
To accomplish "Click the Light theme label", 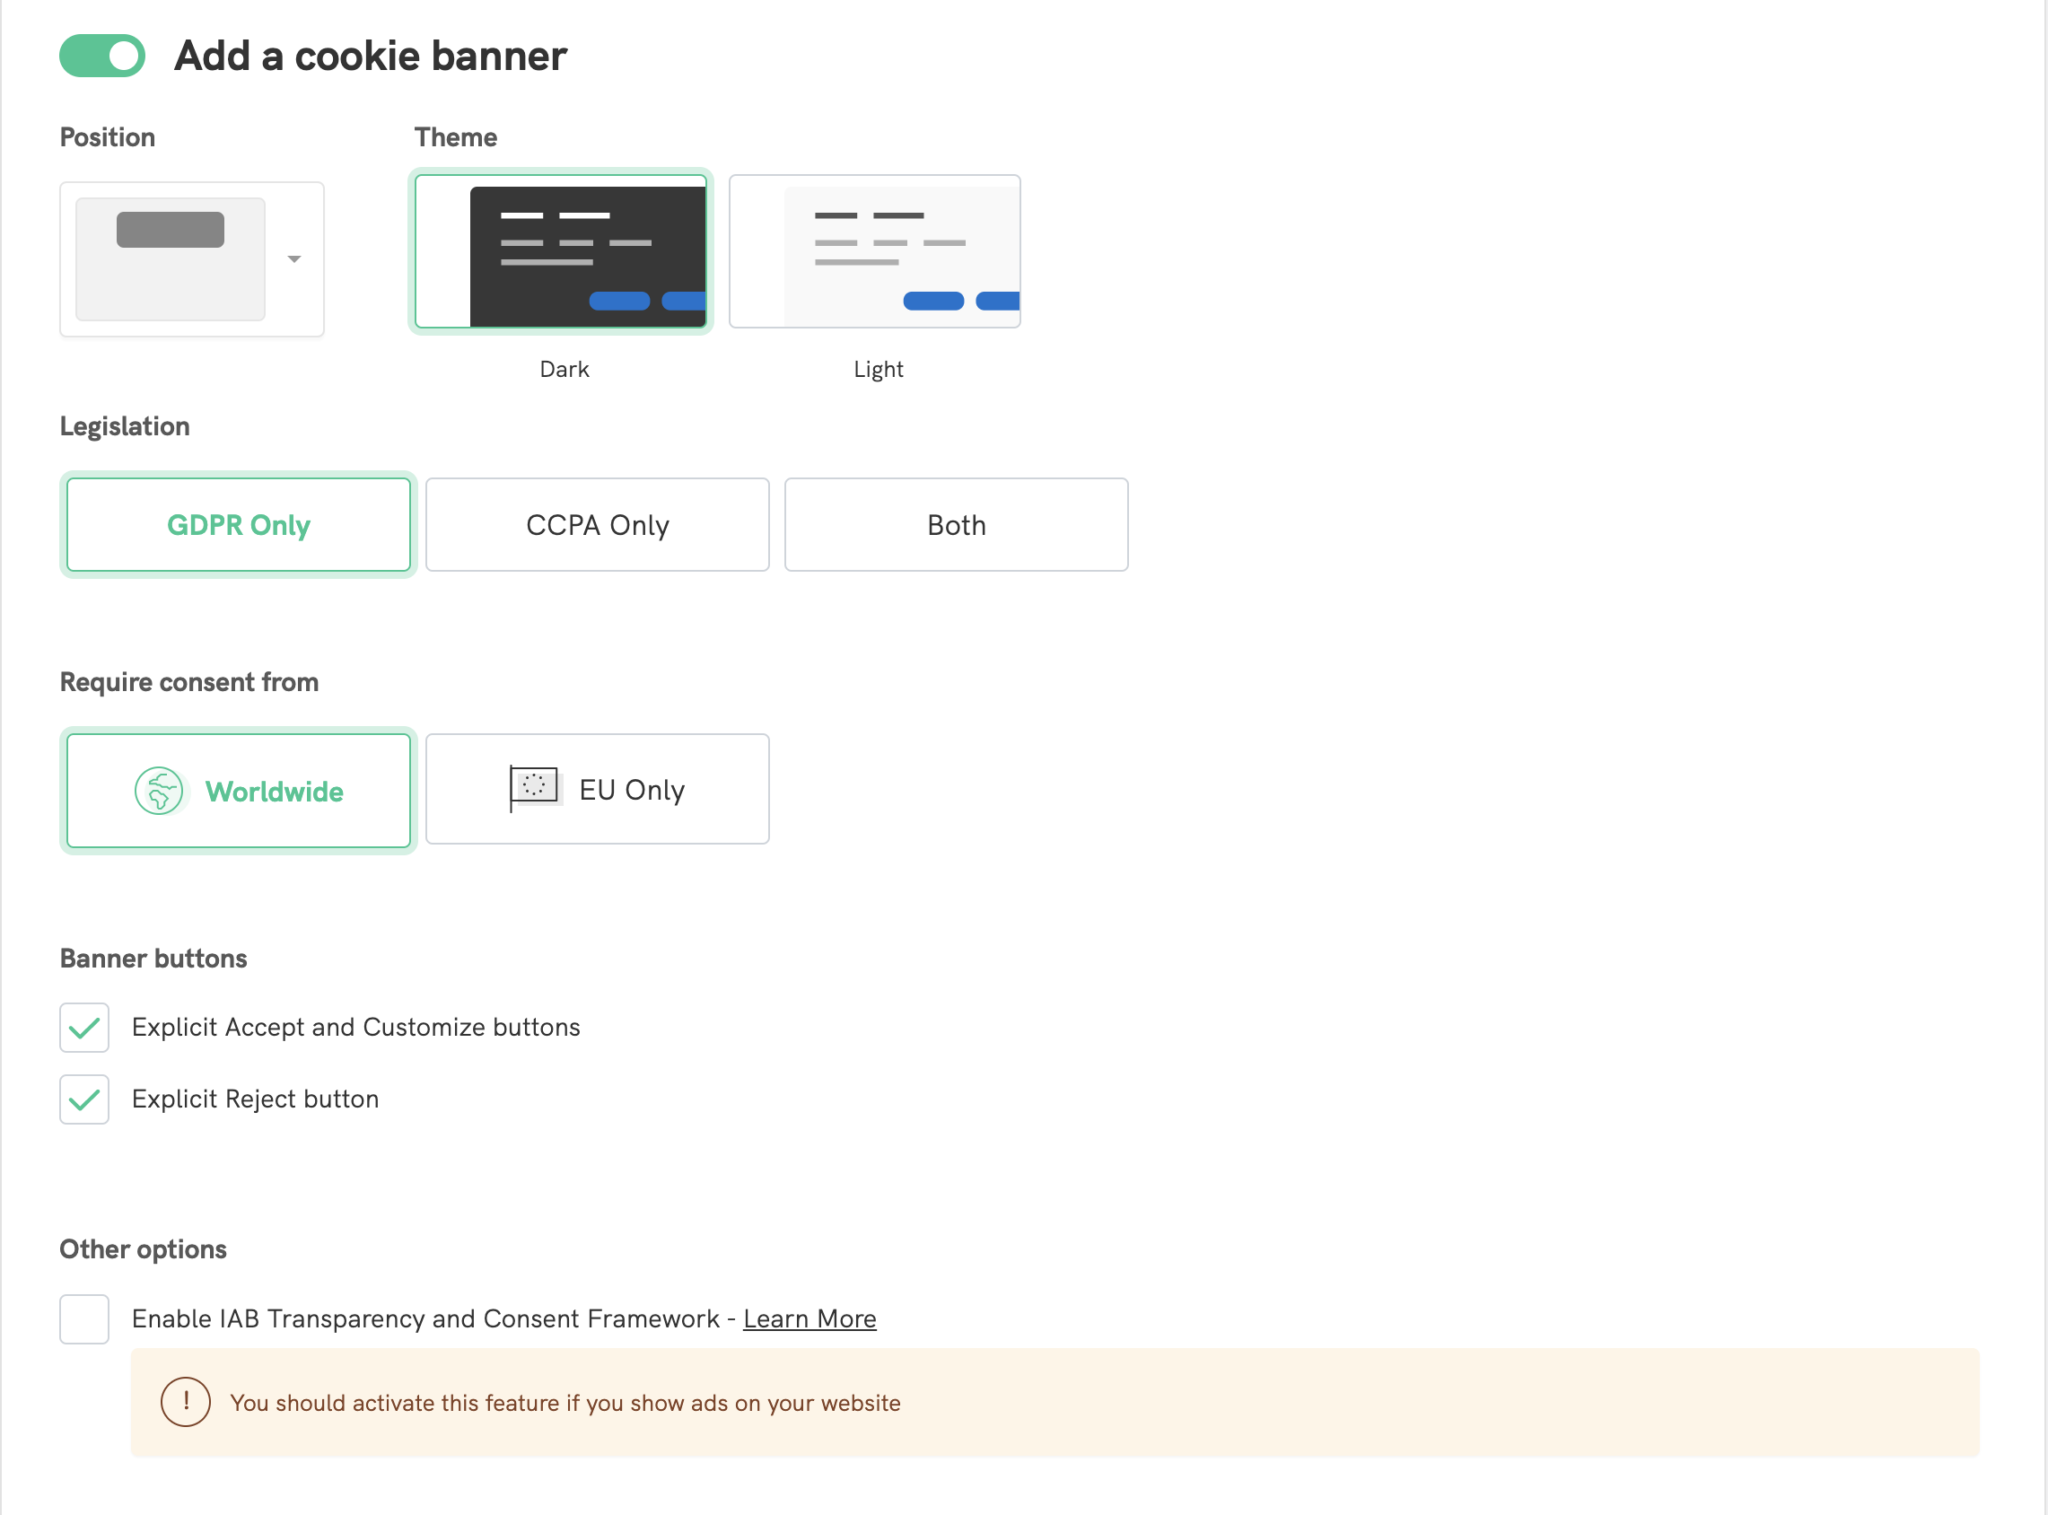I will (x=878, y=369).
